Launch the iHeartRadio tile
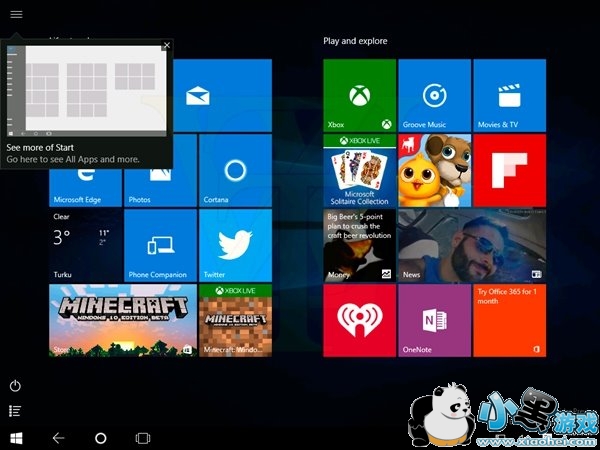 coord(359,321)
